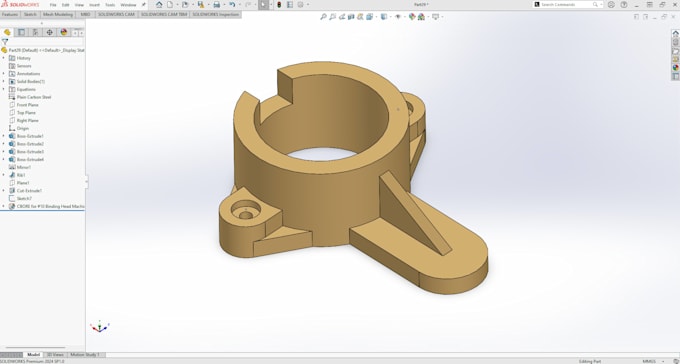Switch to the Motion Study 1 tab

tap(85, 355)
